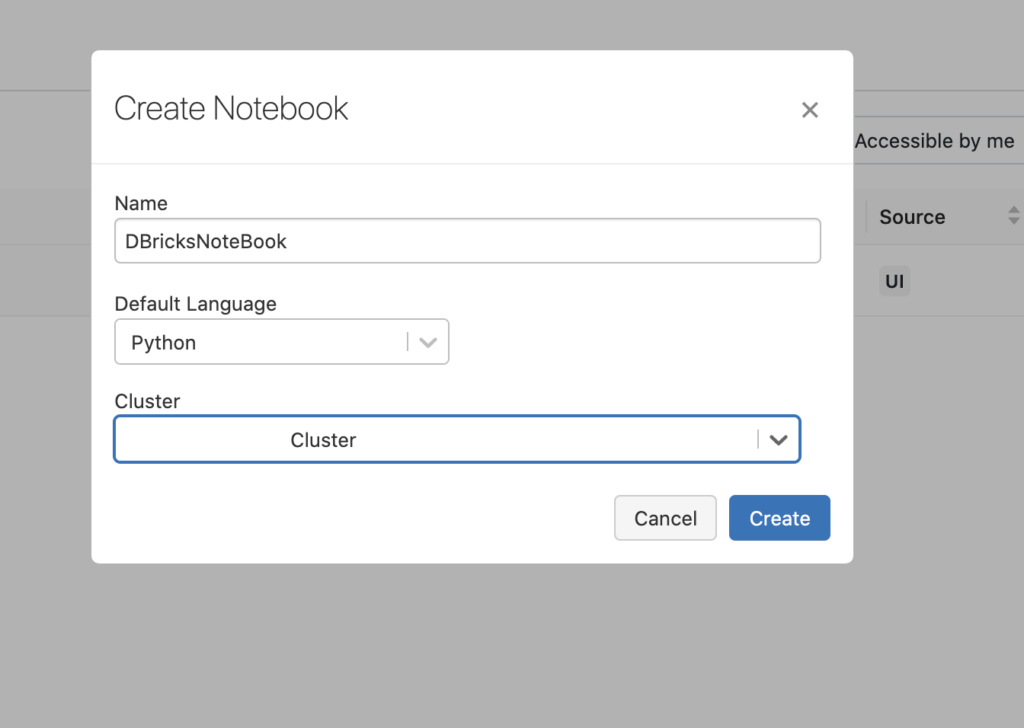Click the Name field containing DBricksNoteBook
Viewport: 1024px width, 728px height.
click(x=467, y=241)
